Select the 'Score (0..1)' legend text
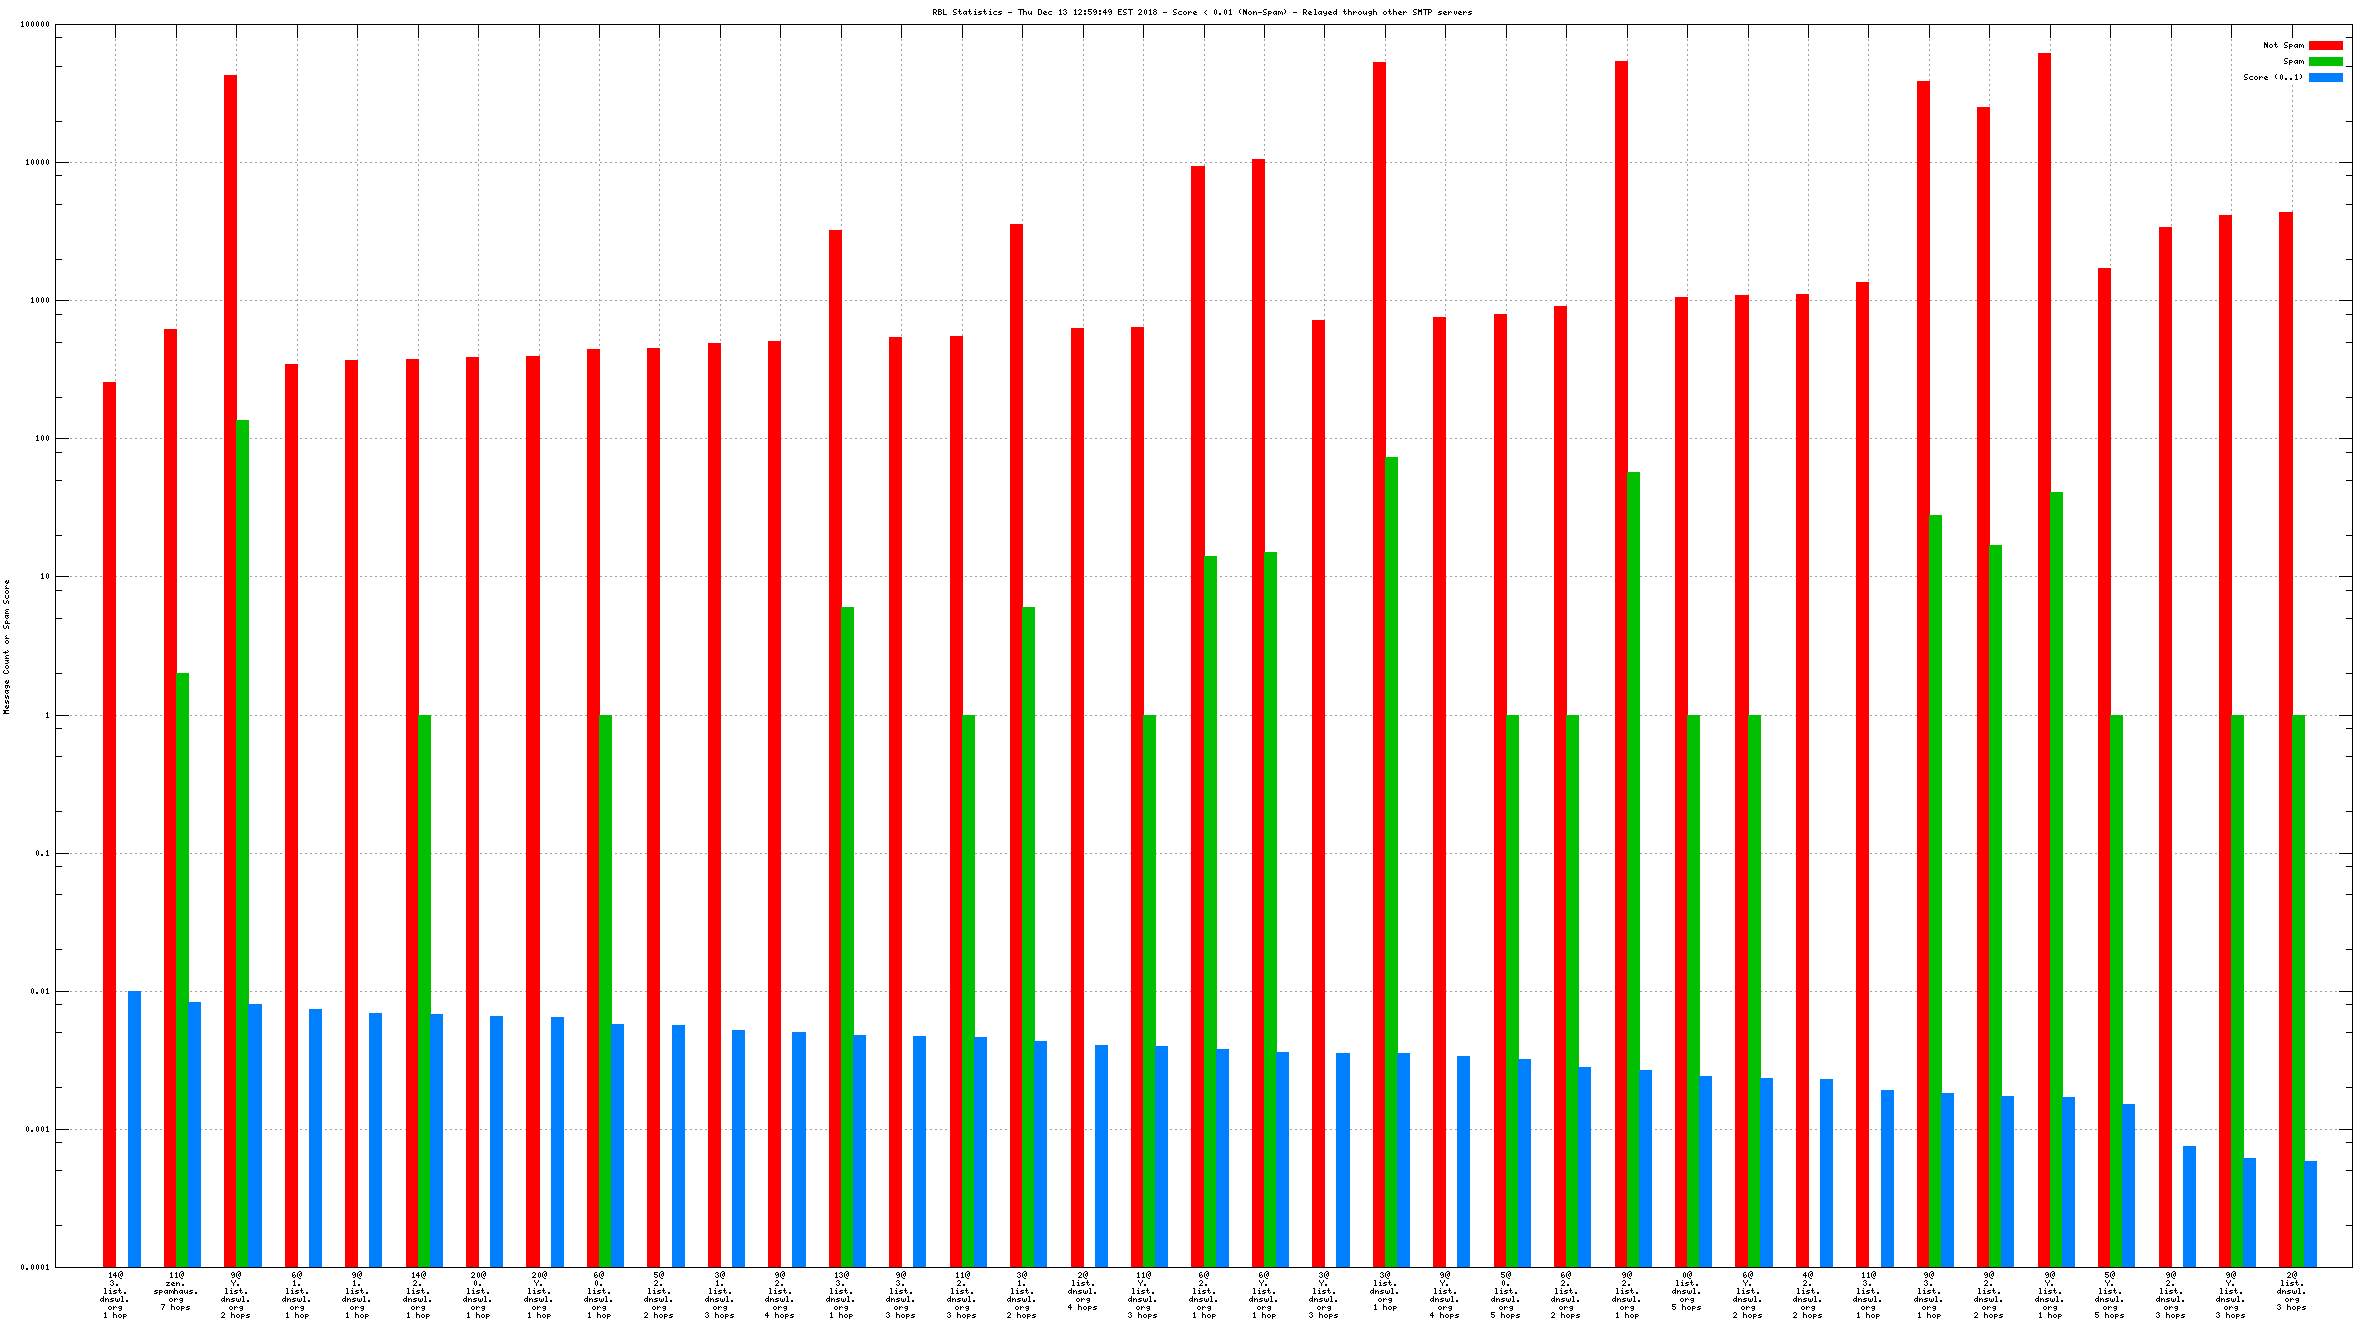Image resolution: width=2368 pixels, height=1332 pixels. pos(2272,77)
